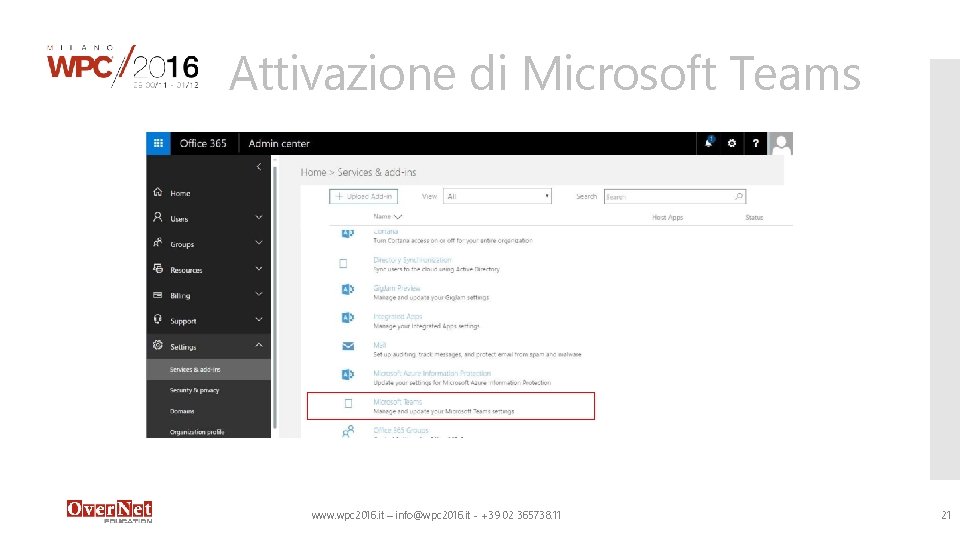Screen dimensions: 960x540
Task: Open the Directory Synchronization link
Action: pyautogui.click(x=412, y=260)
